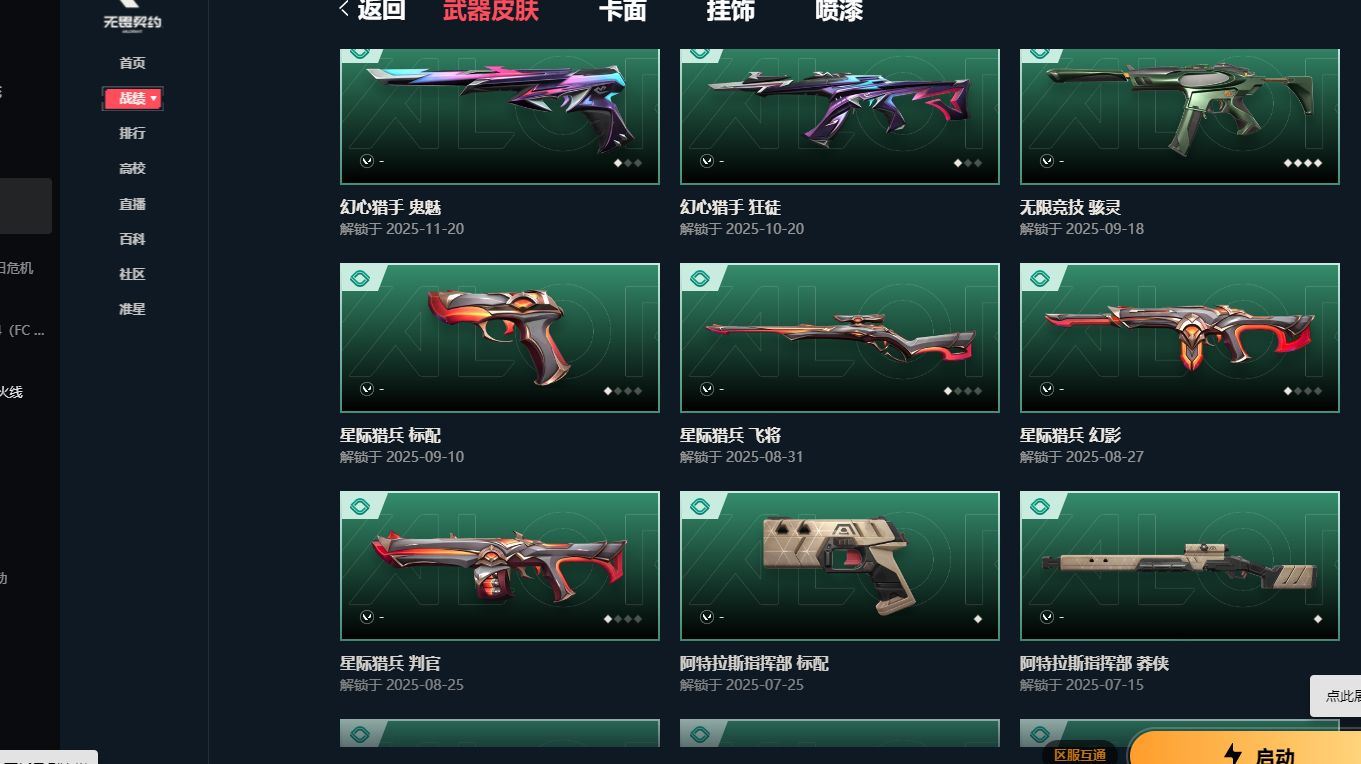Switch to the 卡面 tab
This screenshot has width=1361, height=764.
click(x=622, y=11)
